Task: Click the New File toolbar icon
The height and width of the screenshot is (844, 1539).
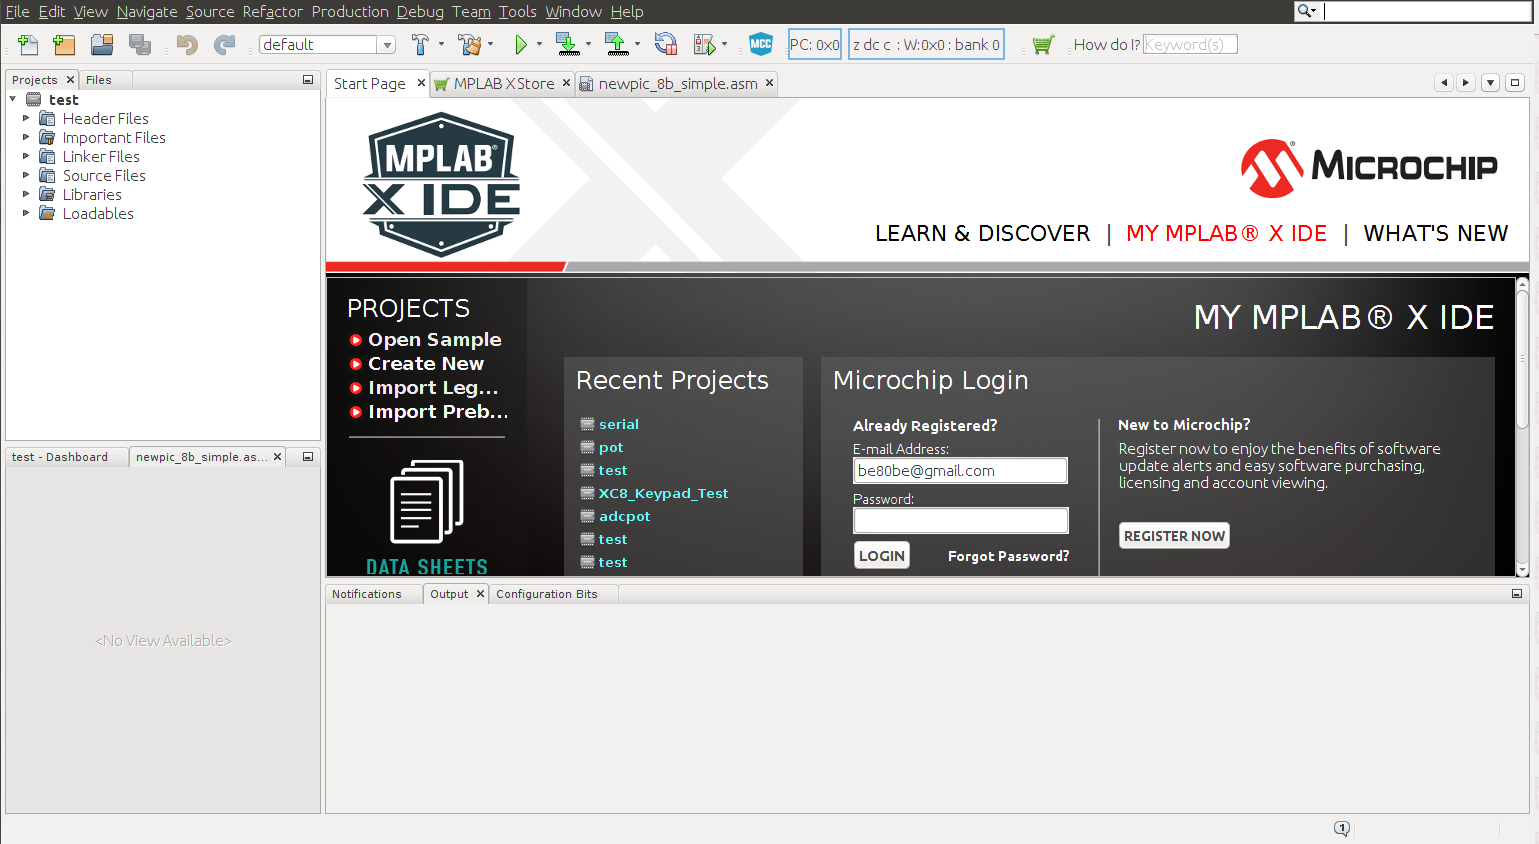Action: pos(28,45)
